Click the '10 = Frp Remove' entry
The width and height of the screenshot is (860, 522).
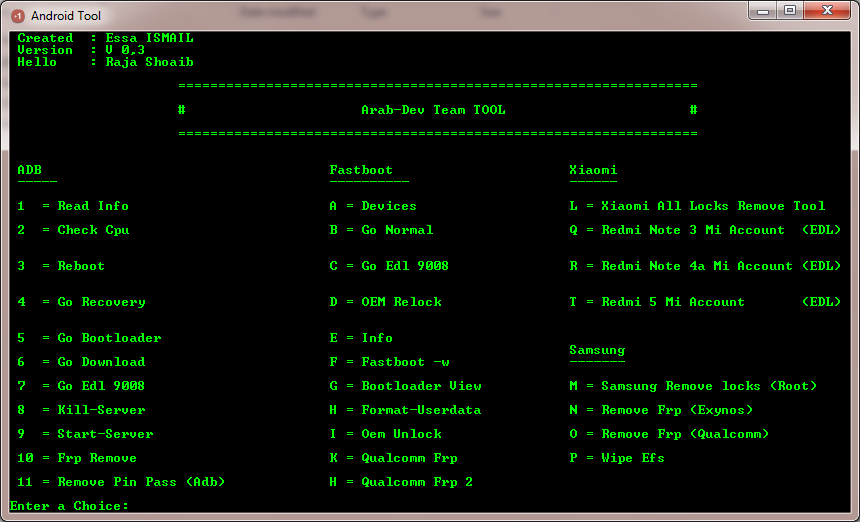click(x=77, y=458)
